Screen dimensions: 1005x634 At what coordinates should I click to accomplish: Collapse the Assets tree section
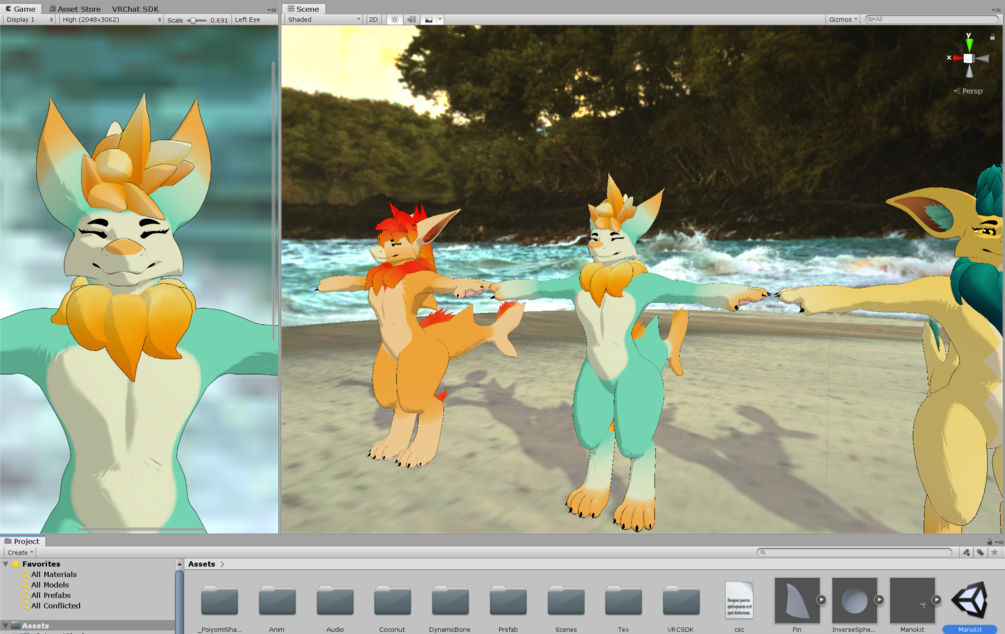(x=6, y=626)
